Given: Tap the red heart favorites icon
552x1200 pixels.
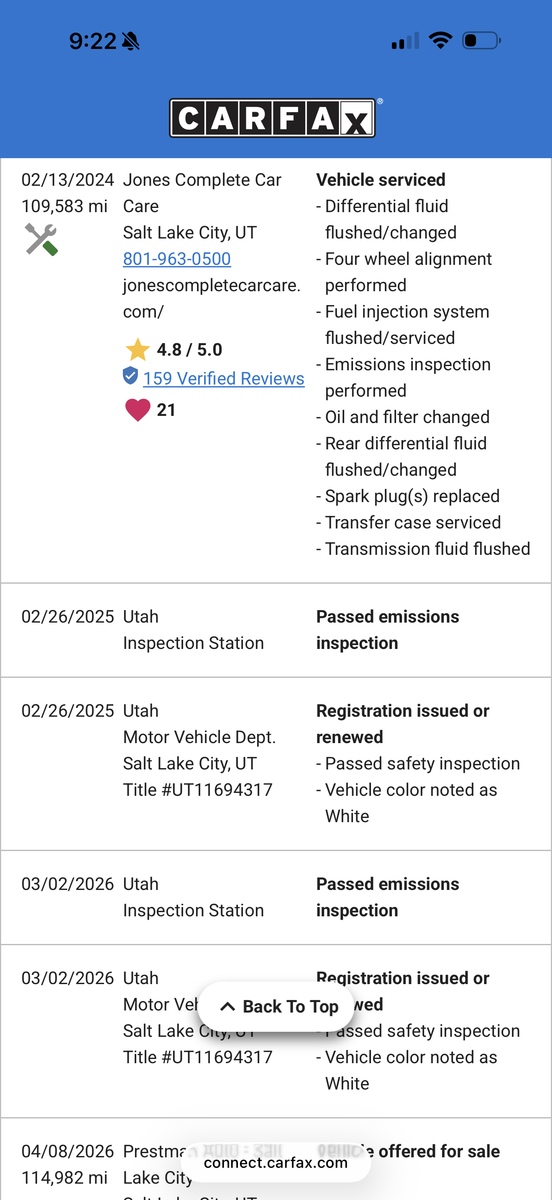Looking at the screenshot, I should click(137, 410).
